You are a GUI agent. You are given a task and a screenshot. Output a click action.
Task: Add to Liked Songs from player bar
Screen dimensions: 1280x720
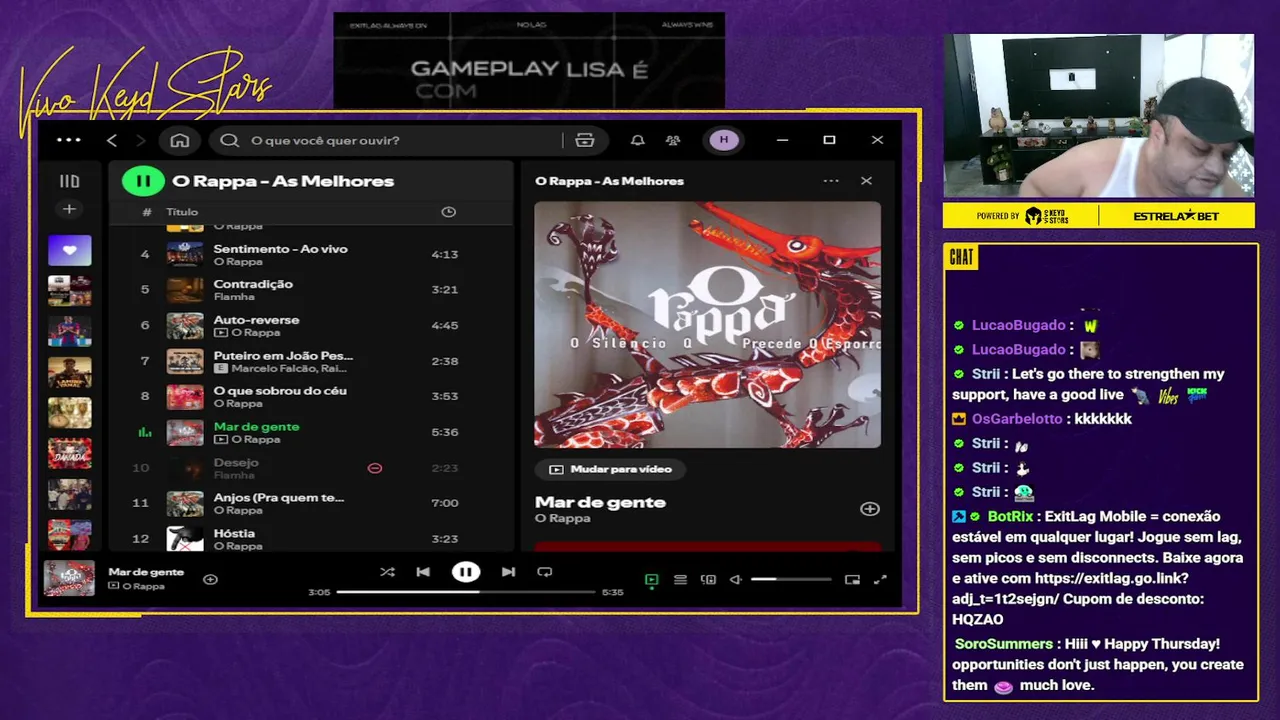[210, 579]
